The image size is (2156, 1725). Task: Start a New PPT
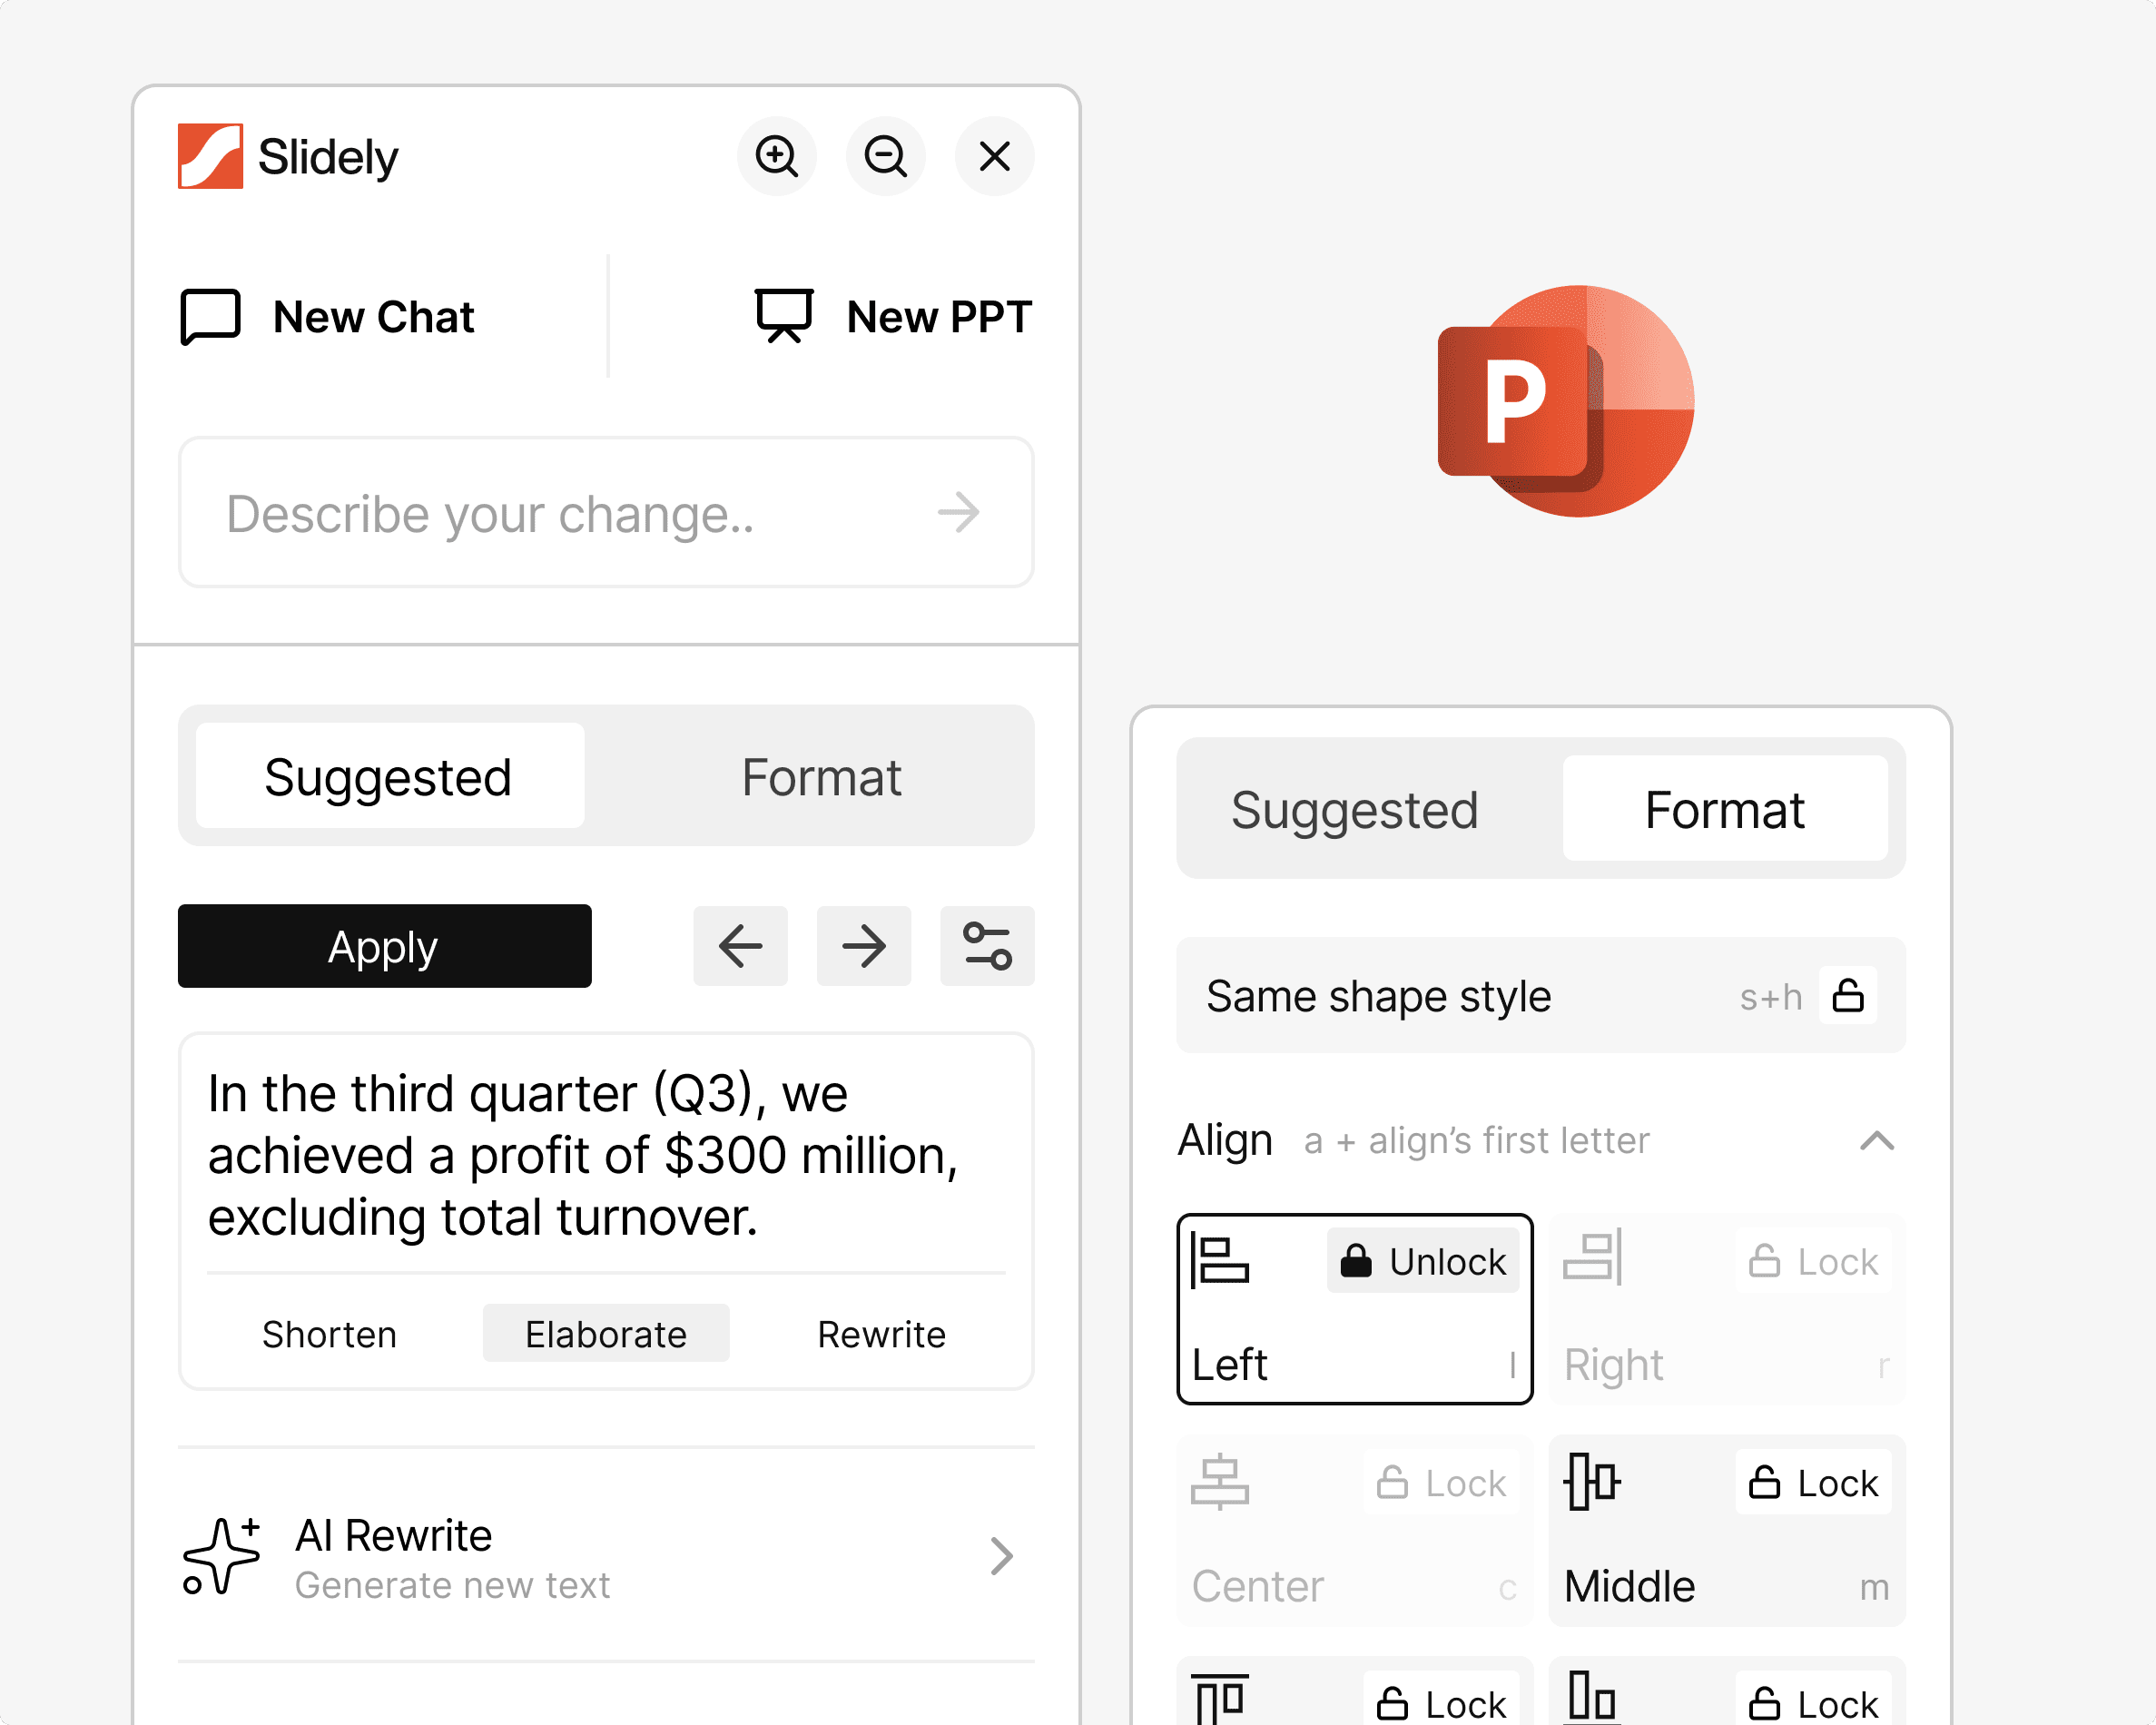[x=893, y=316]
